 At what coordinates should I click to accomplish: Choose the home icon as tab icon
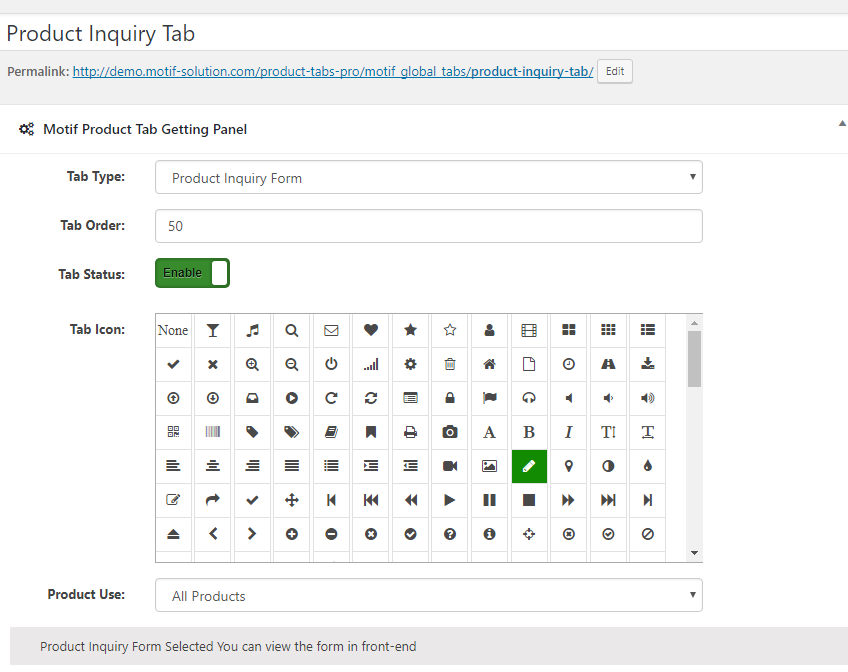[489, 364]
